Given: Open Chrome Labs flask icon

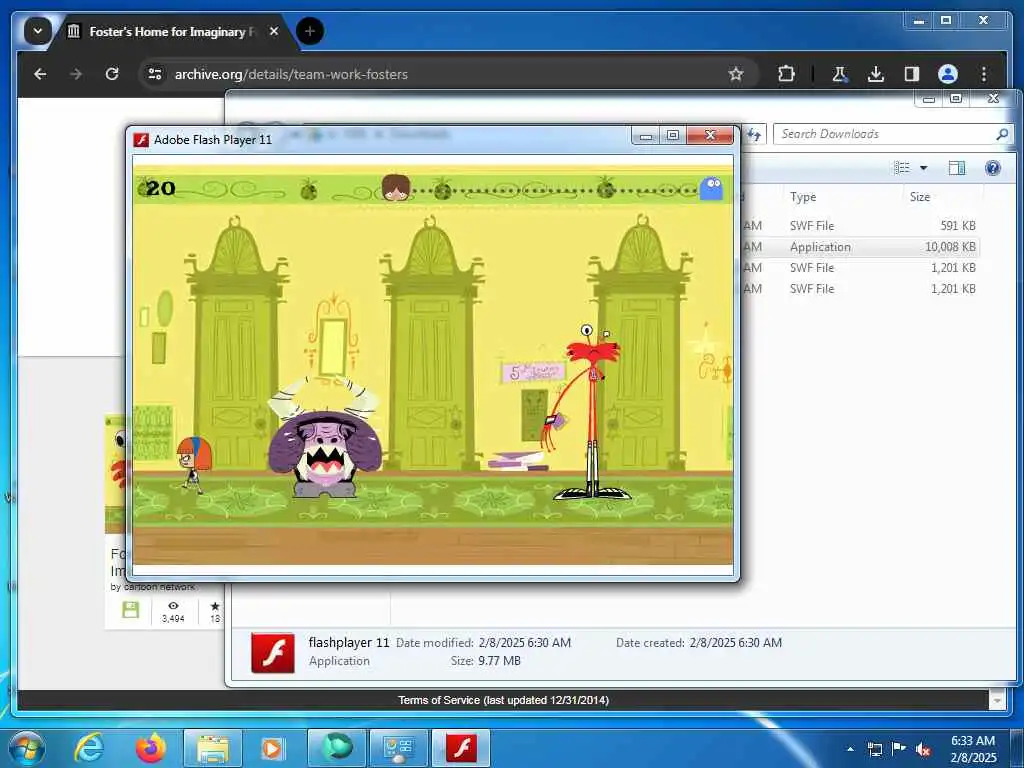Looking at the screenshot, I should 840,74.
